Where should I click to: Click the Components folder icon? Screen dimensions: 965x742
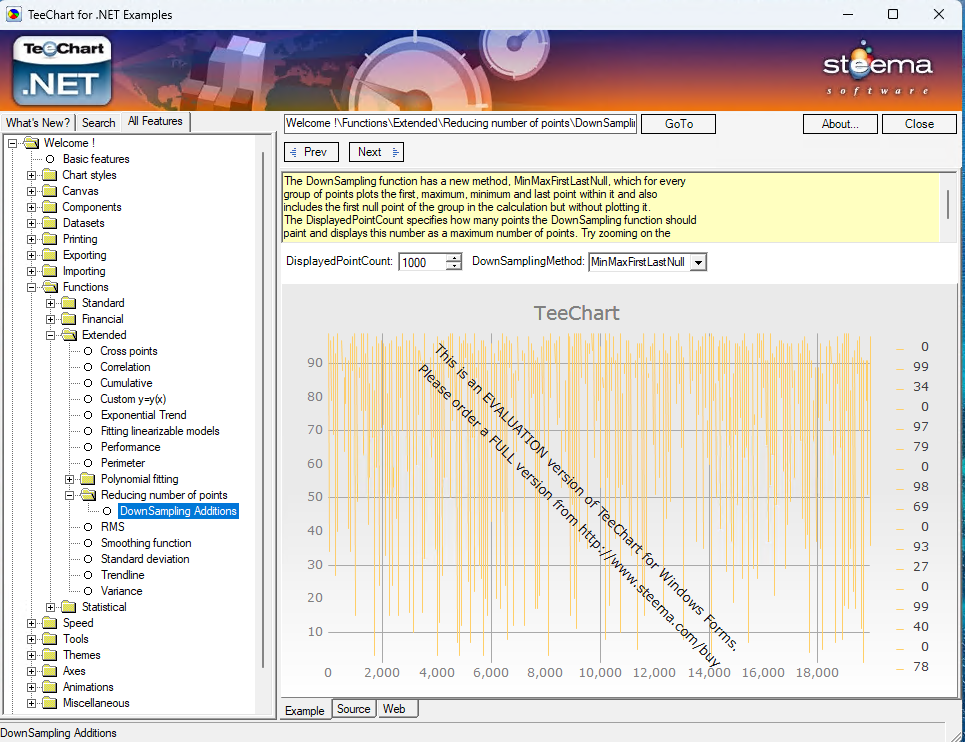point(50,207)
